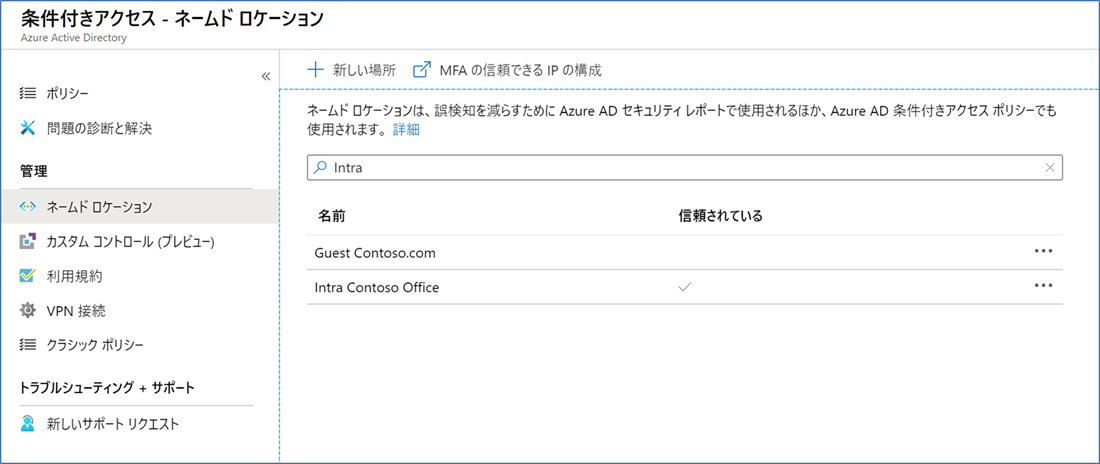Click the ネームド ロケーション arrows icon

27,206
